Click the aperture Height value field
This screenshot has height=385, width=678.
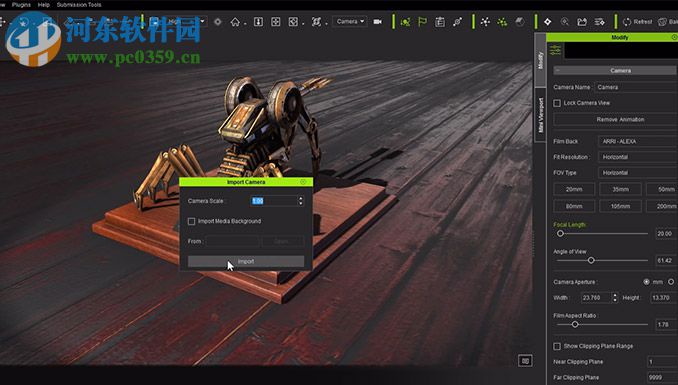[x=664, y=298]
